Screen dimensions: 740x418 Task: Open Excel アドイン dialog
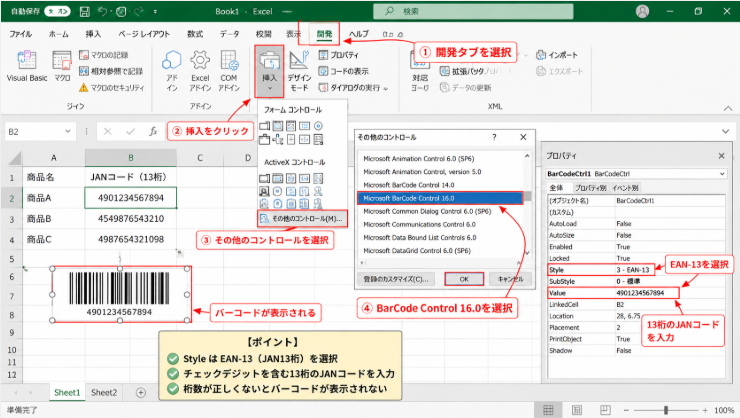pos(200,71)
